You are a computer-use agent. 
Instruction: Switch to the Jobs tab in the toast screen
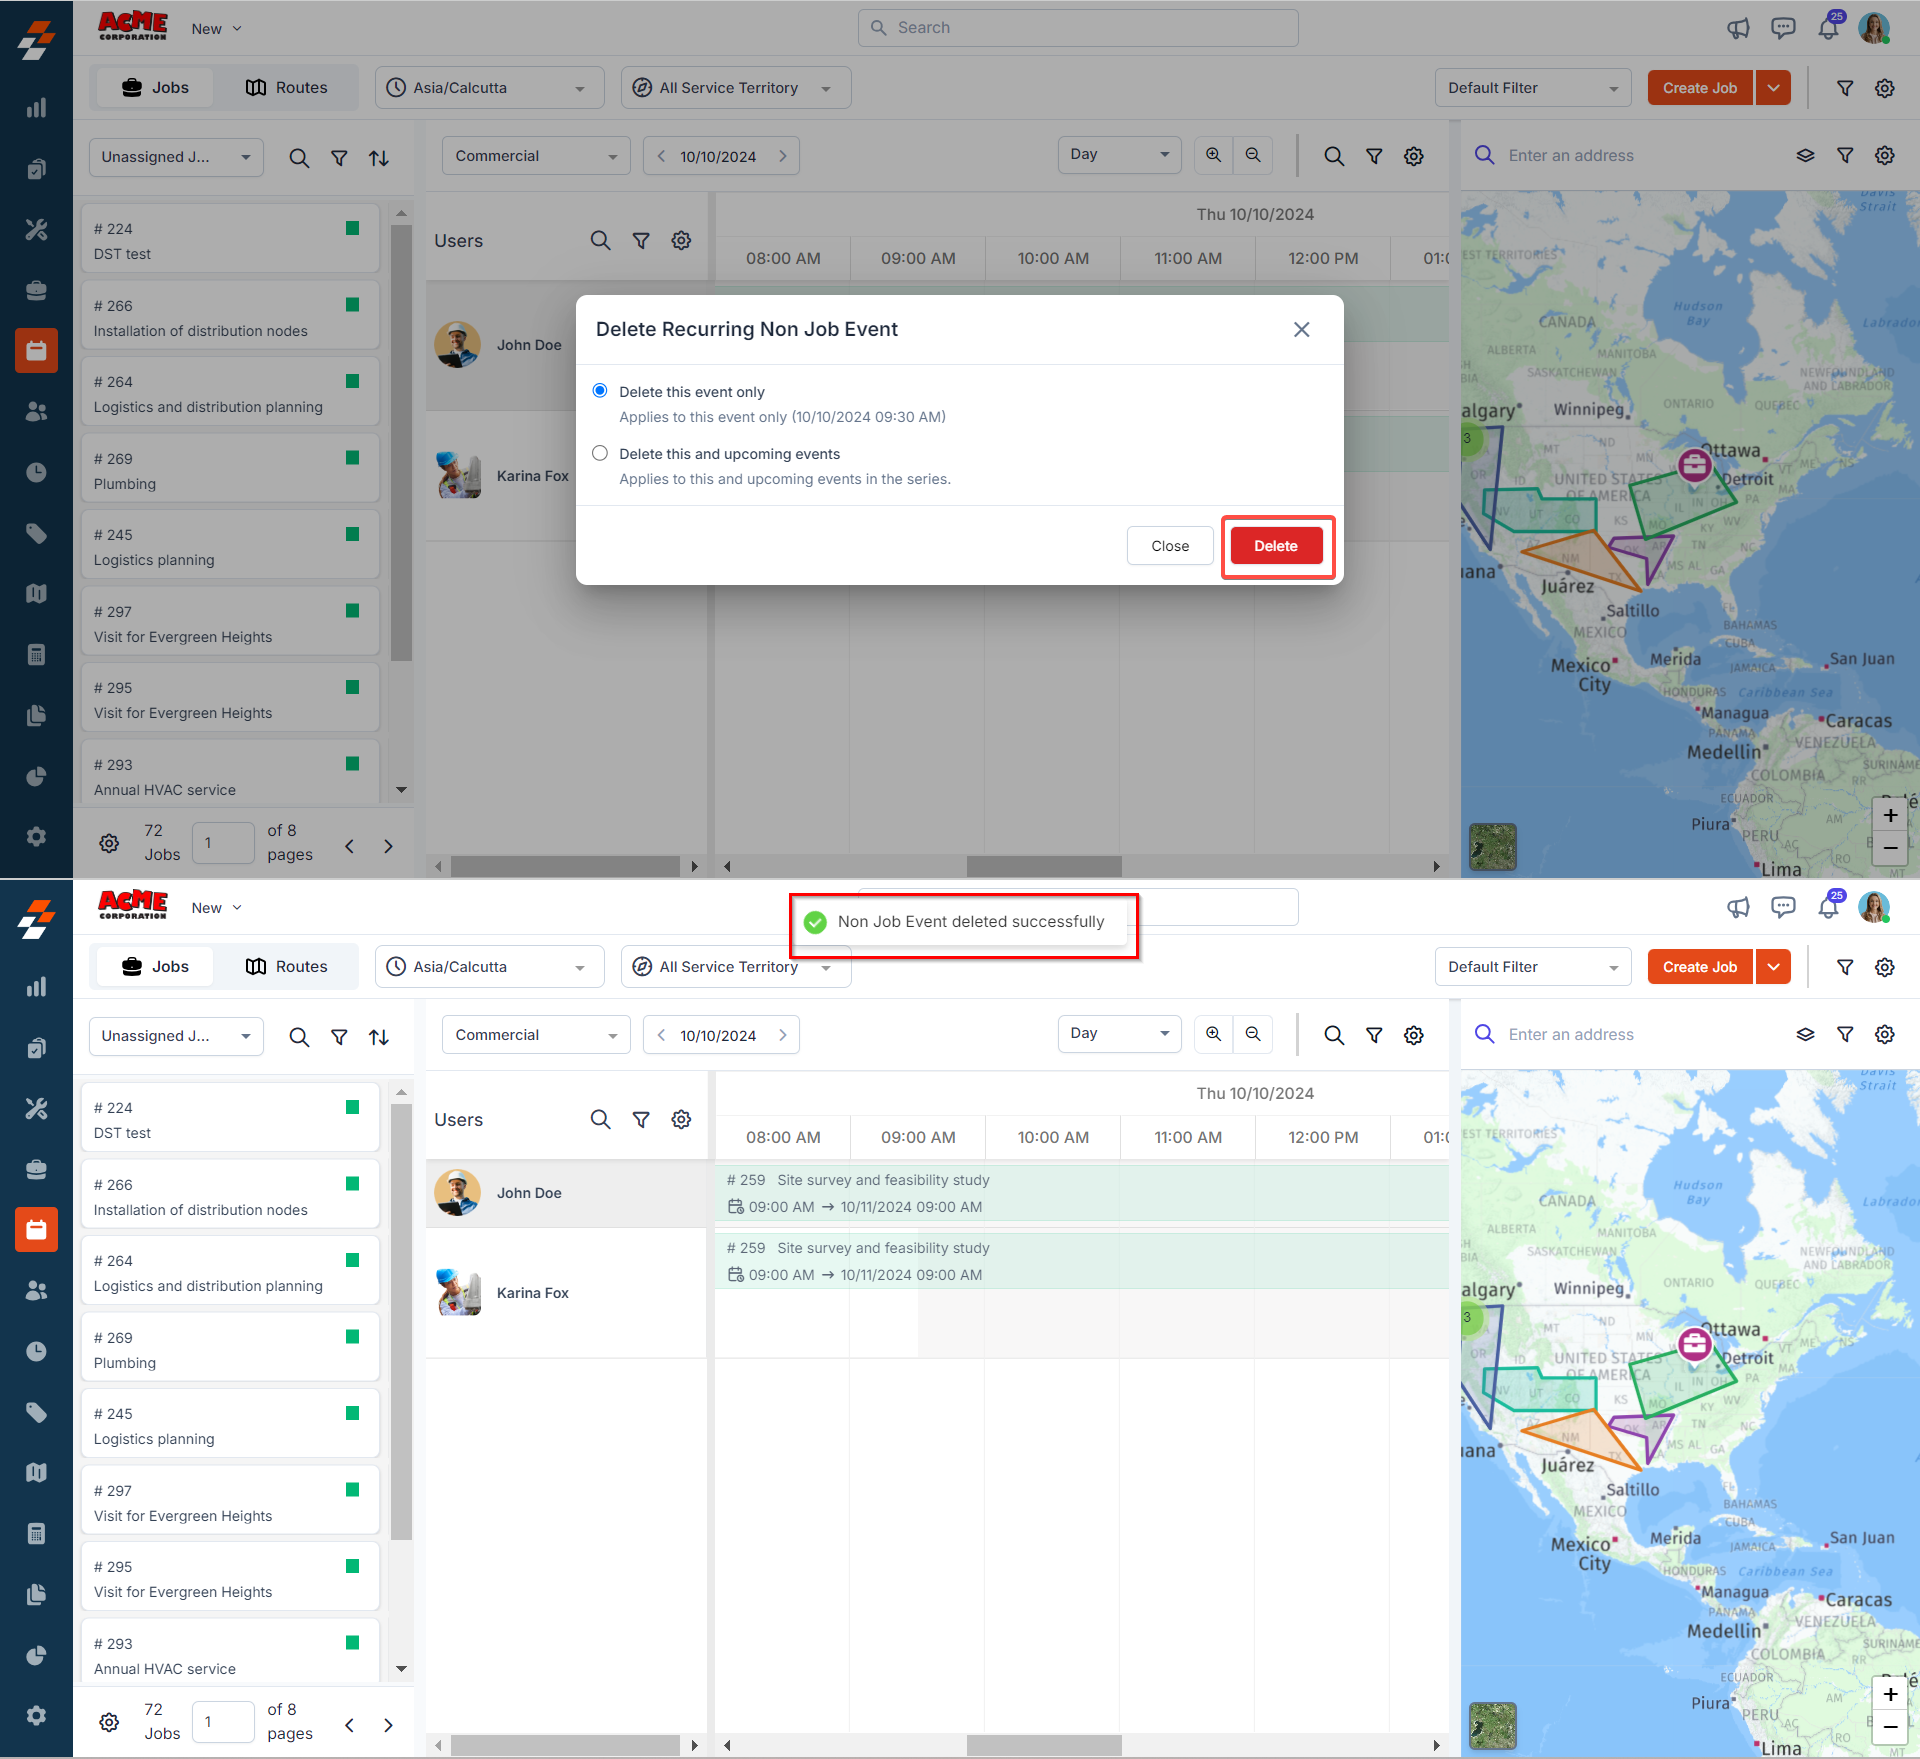155,967
